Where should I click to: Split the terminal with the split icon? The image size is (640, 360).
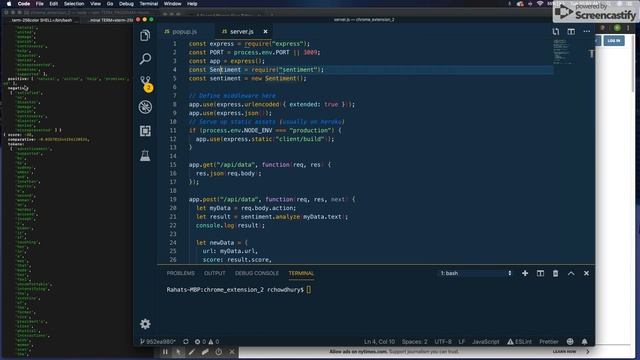click(540, 273)
